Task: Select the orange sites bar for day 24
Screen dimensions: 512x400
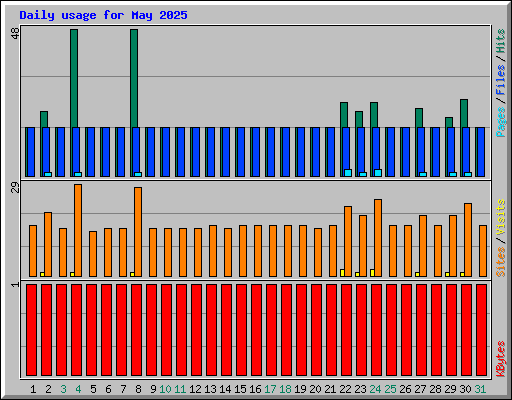Action: coord(378,238)
